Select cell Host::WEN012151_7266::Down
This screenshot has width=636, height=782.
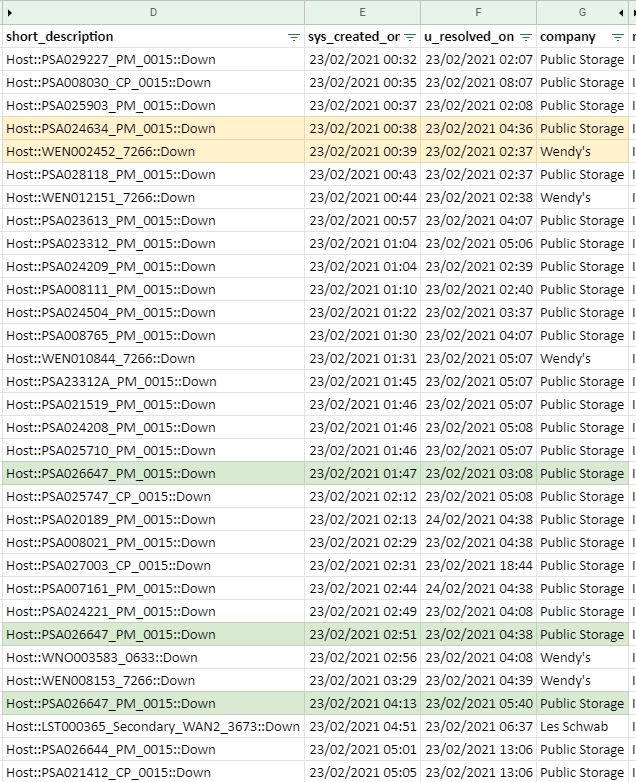coord(154,197)
